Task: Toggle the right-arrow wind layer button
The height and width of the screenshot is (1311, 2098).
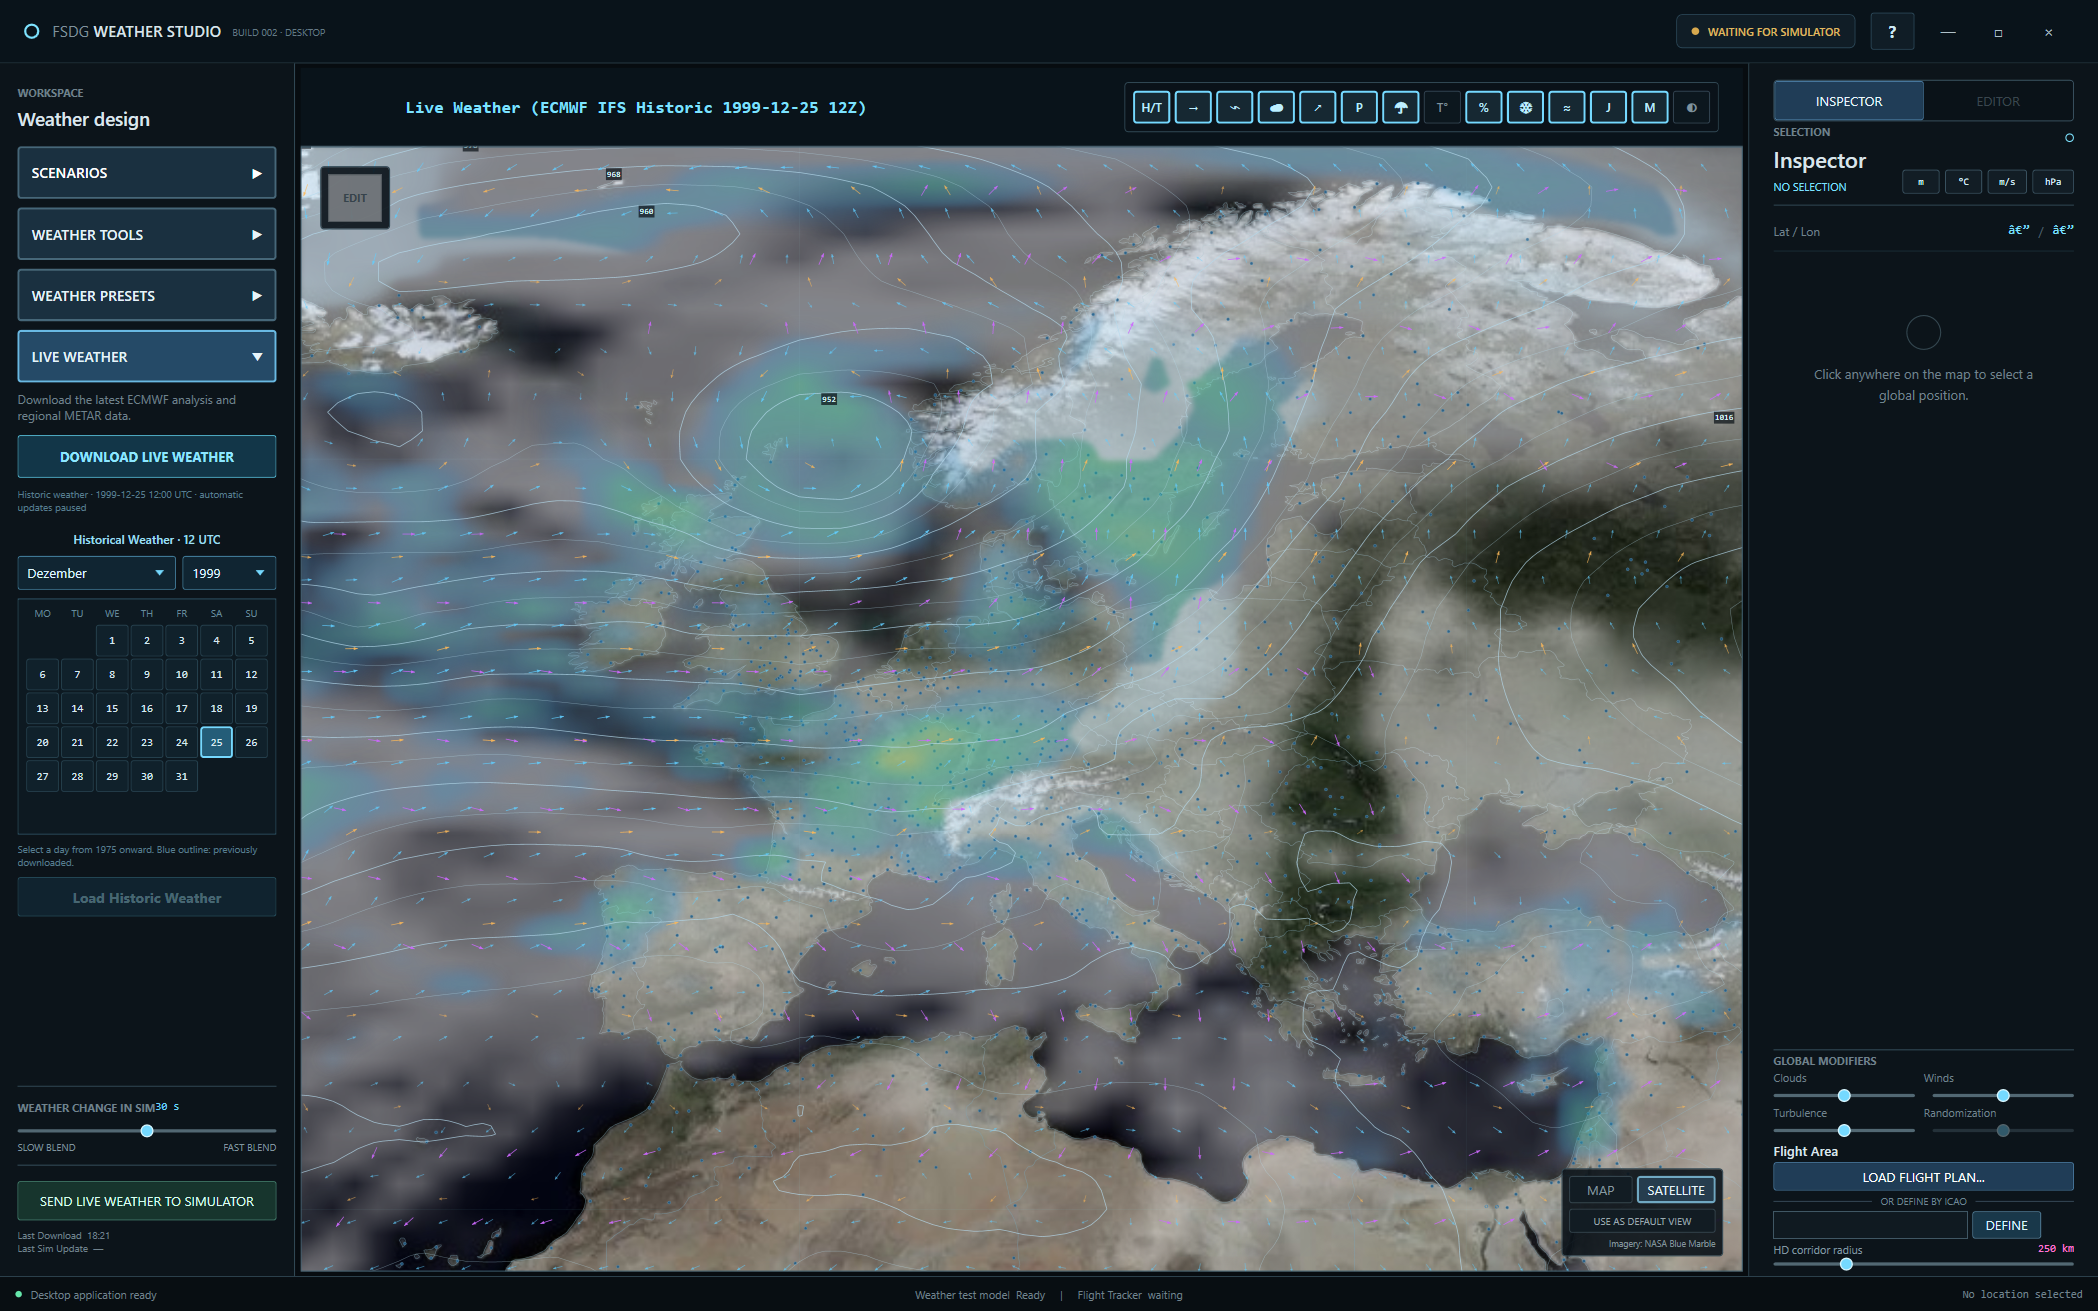Action: (x=1193, y=108)
